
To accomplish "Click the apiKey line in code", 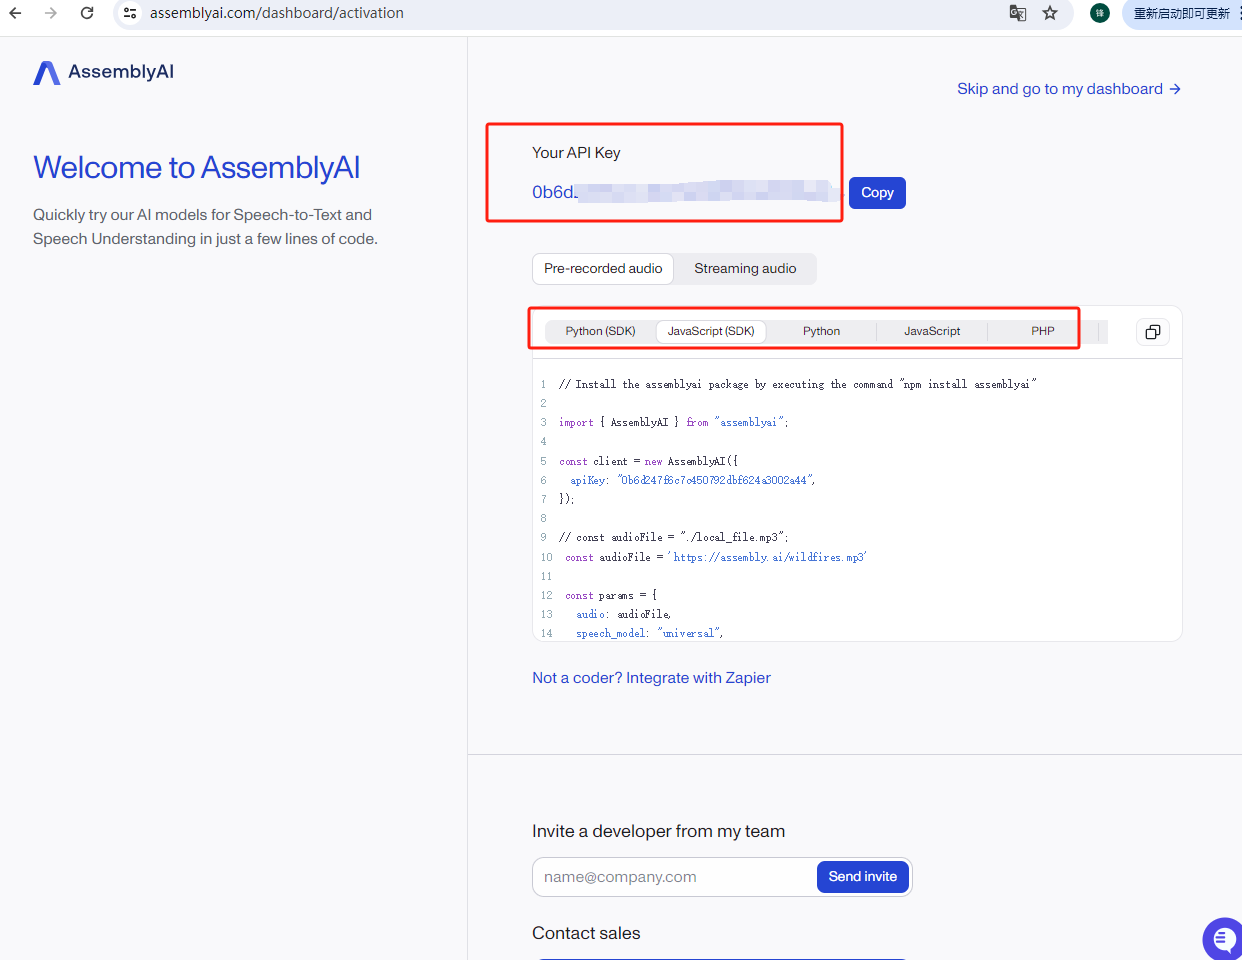I will click(692, 480).
